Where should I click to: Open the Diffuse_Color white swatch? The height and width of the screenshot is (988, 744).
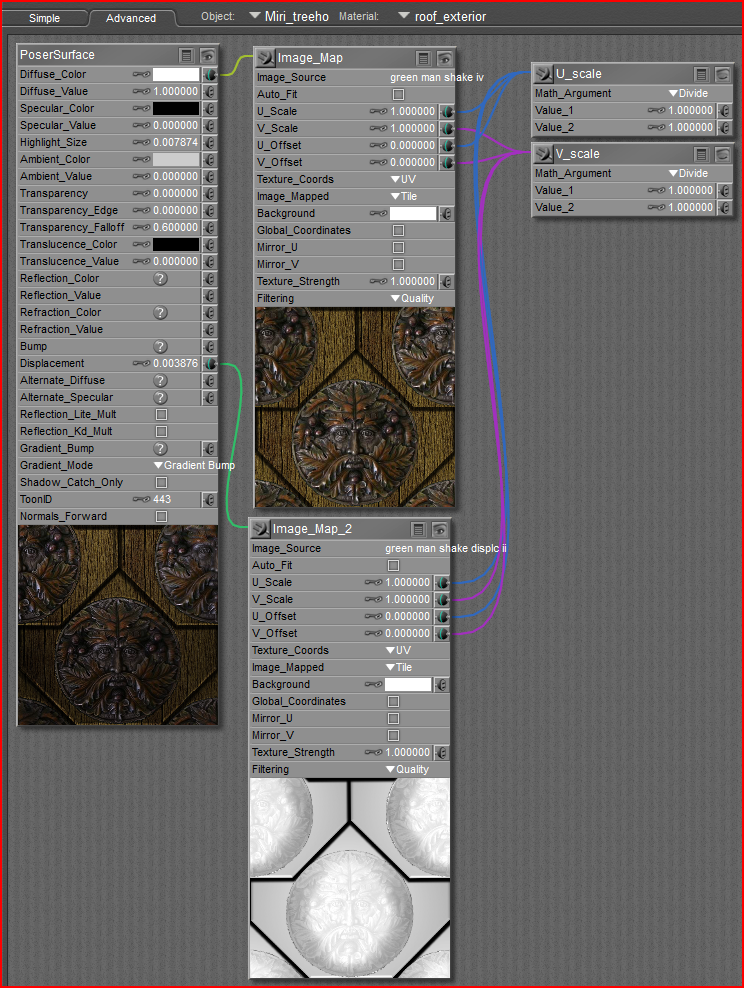176,74
